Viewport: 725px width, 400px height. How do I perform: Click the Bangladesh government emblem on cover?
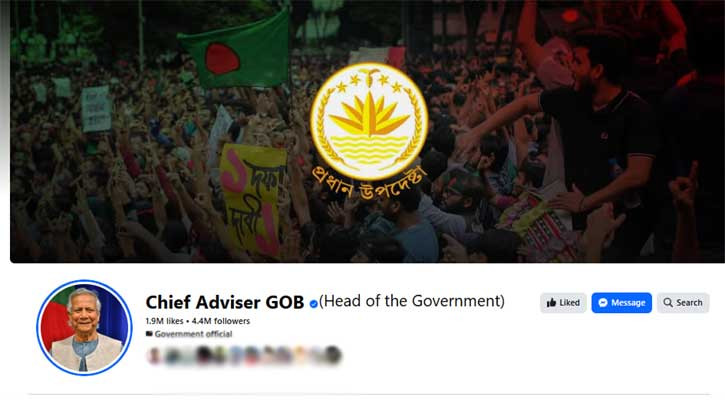[369, 122]
